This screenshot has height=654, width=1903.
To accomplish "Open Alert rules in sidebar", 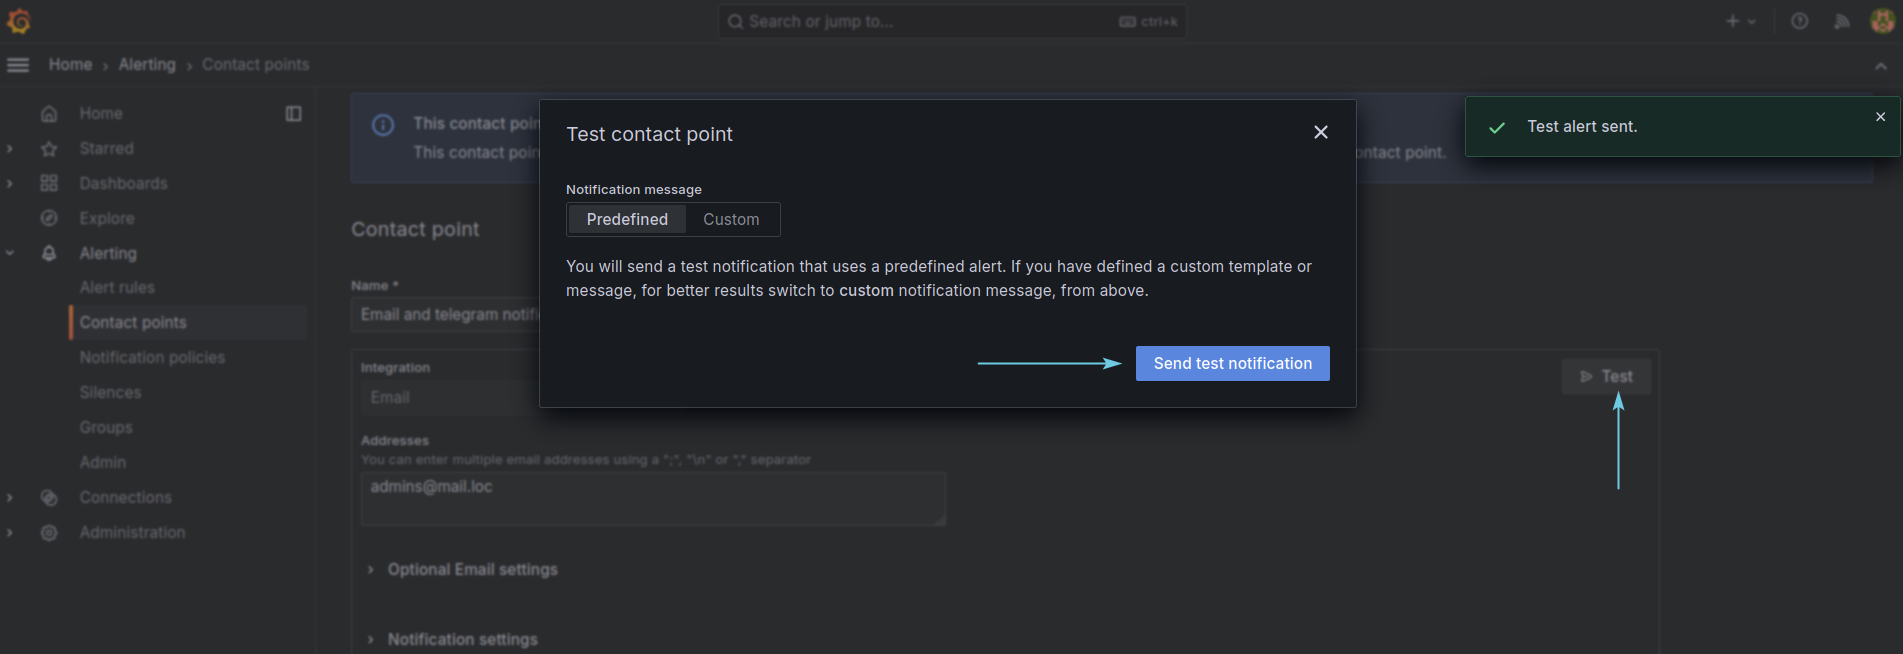I will pos(117,287).
